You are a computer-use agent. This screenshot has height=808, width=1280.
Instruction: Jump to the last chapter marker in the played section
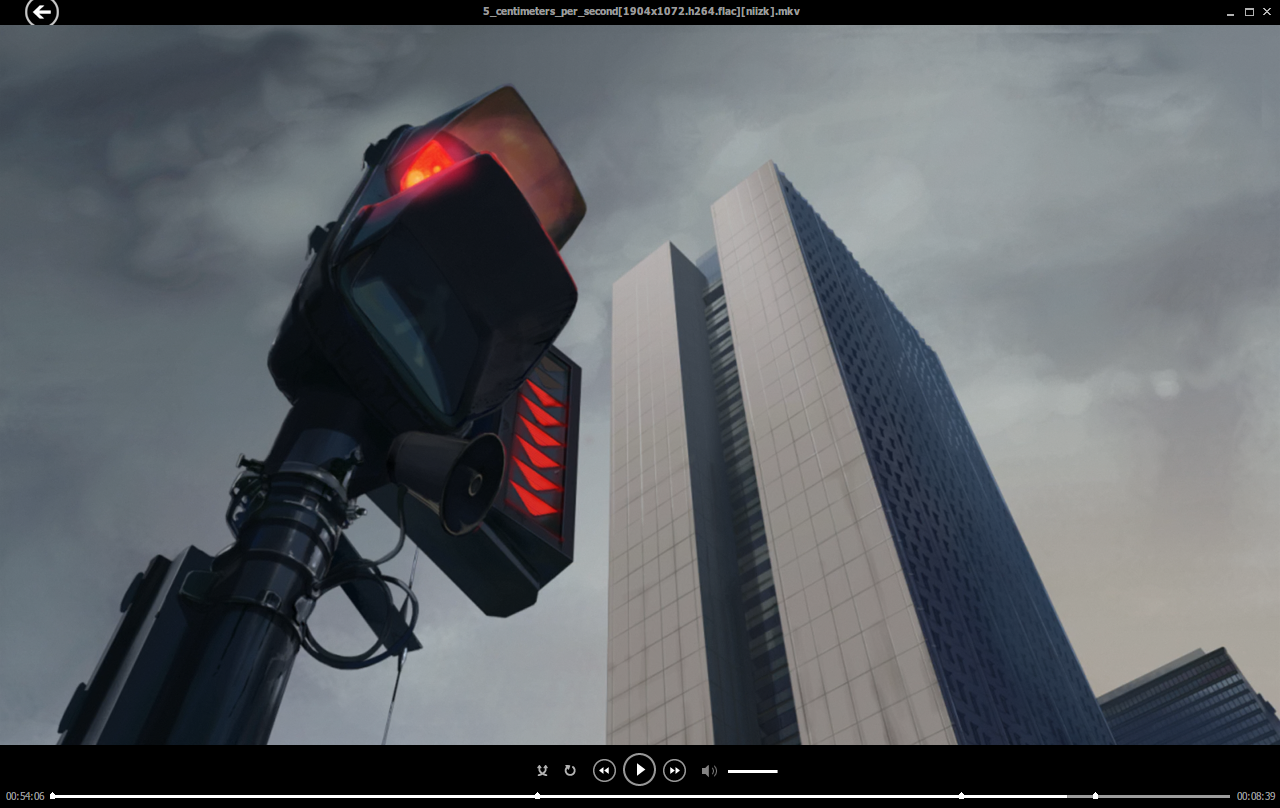coord(962,796)
